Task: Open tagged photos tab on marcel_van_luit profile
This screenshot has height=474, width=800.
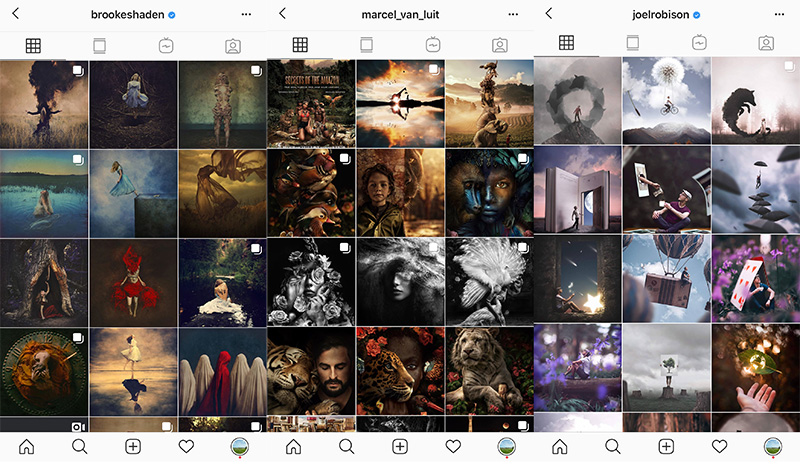Action: 499,45
